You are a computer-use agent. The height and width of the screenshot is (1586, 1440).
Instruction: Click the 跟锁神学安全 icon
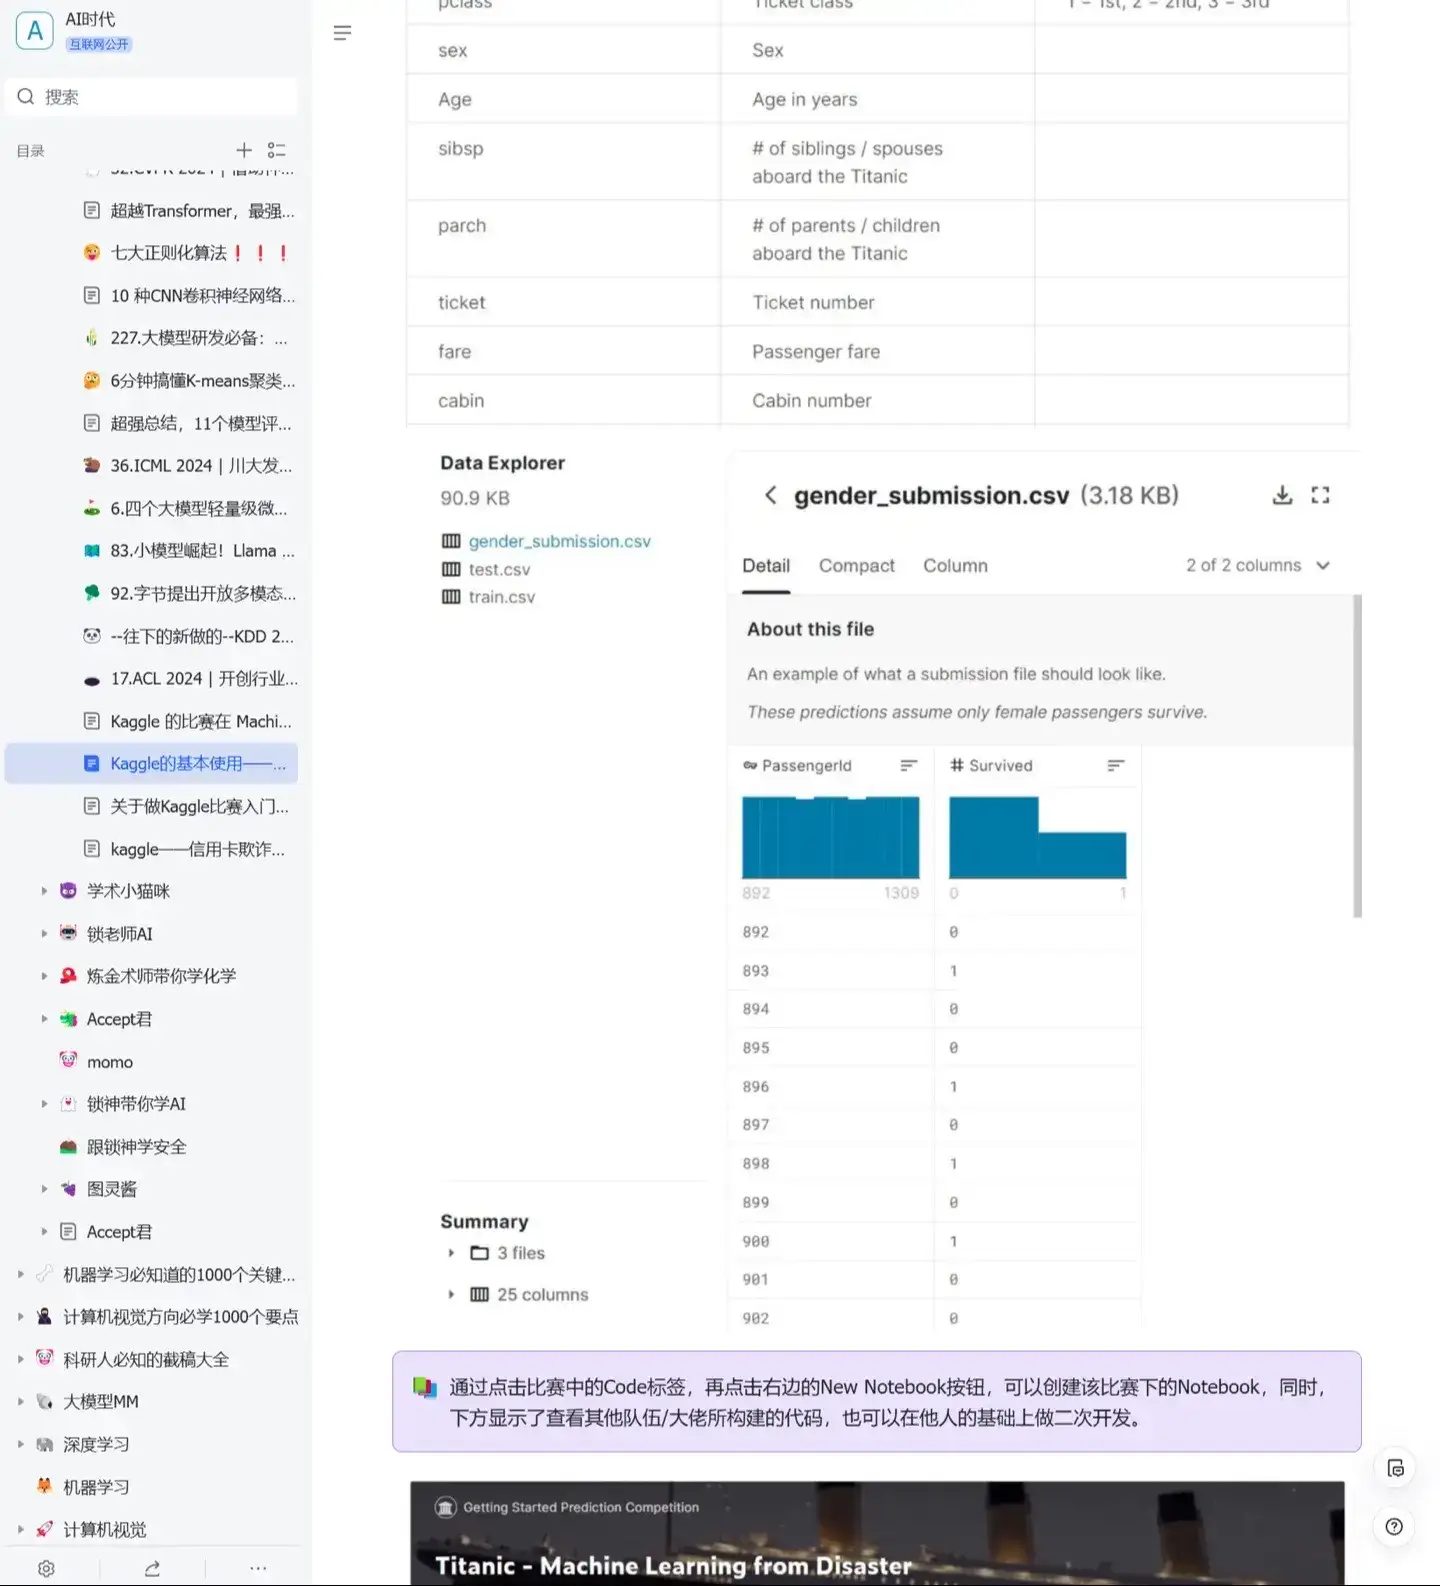click(x=68, y=1146)
